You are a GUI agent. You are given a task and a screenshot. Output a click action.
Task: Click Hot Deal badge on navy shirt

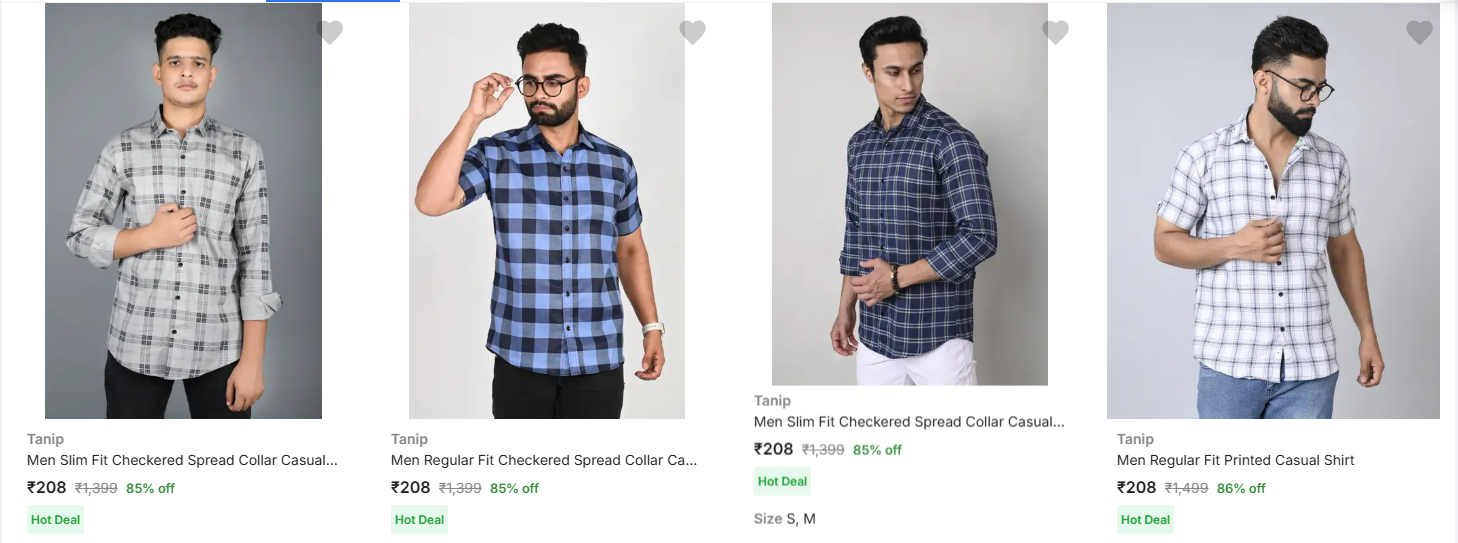782,482
